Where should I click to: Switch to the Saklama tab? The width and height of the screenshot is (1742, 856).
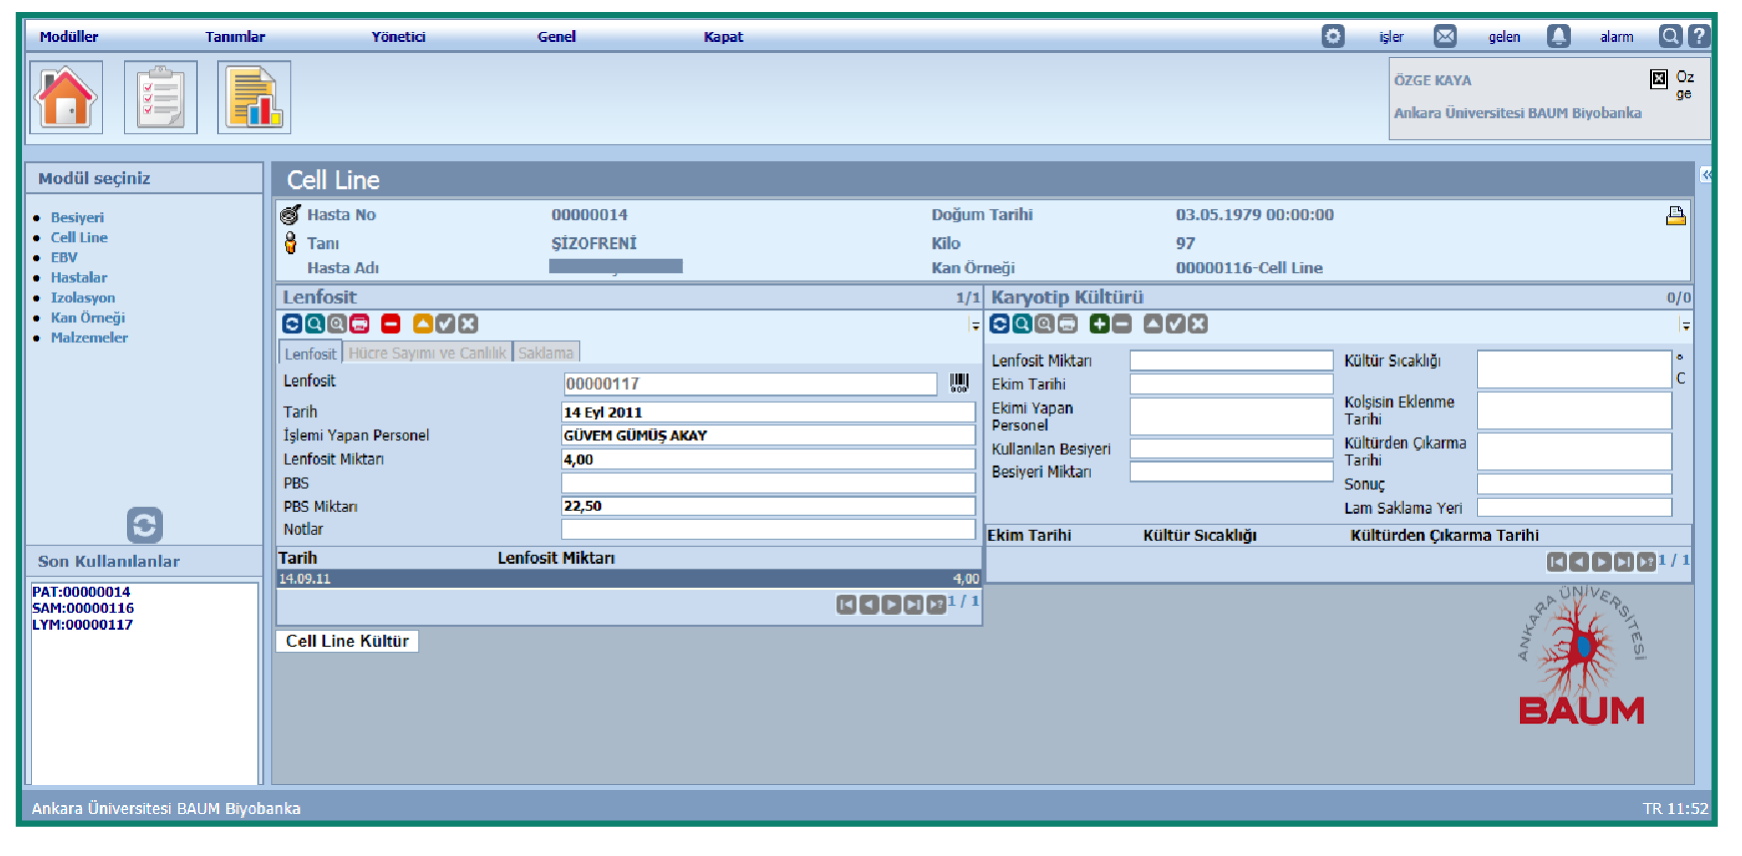(546, 353)
